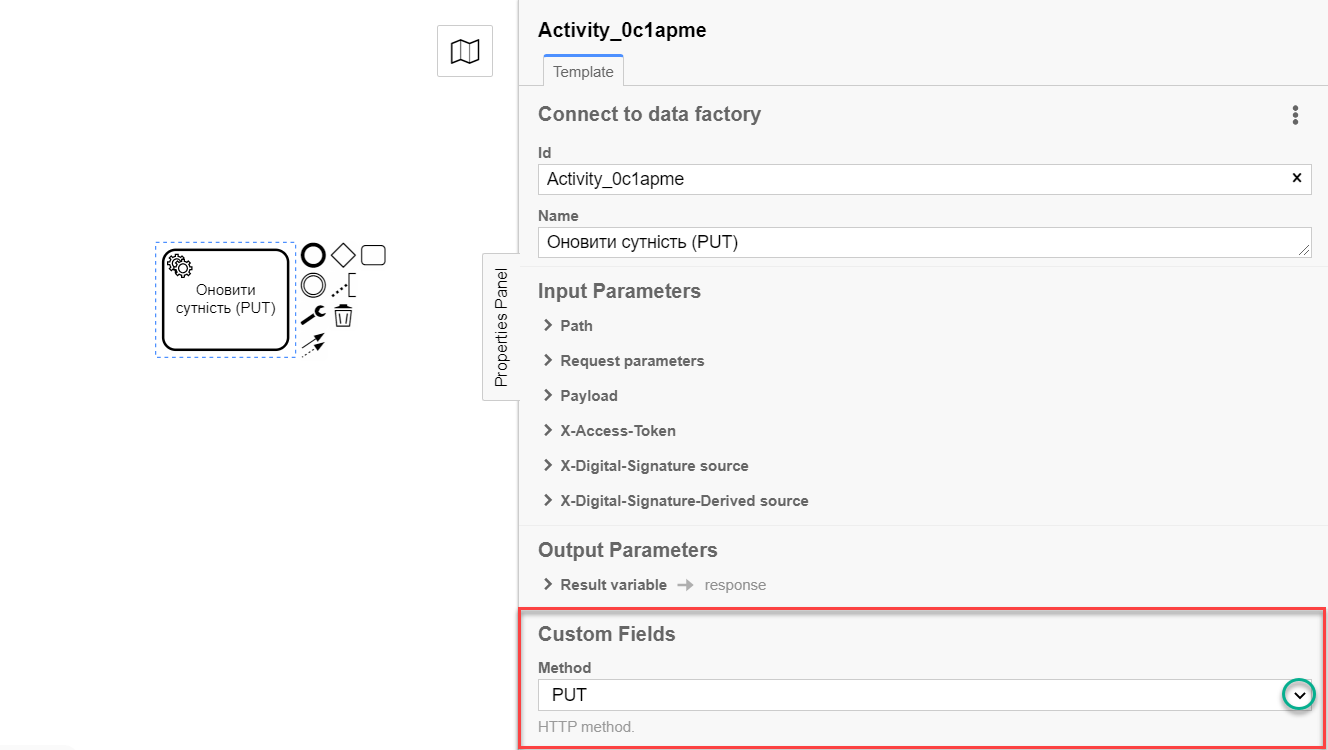Switch to the Template tab
This screenshot has height=750, width=1328.
pyautogui.click(x=583, y=72)
